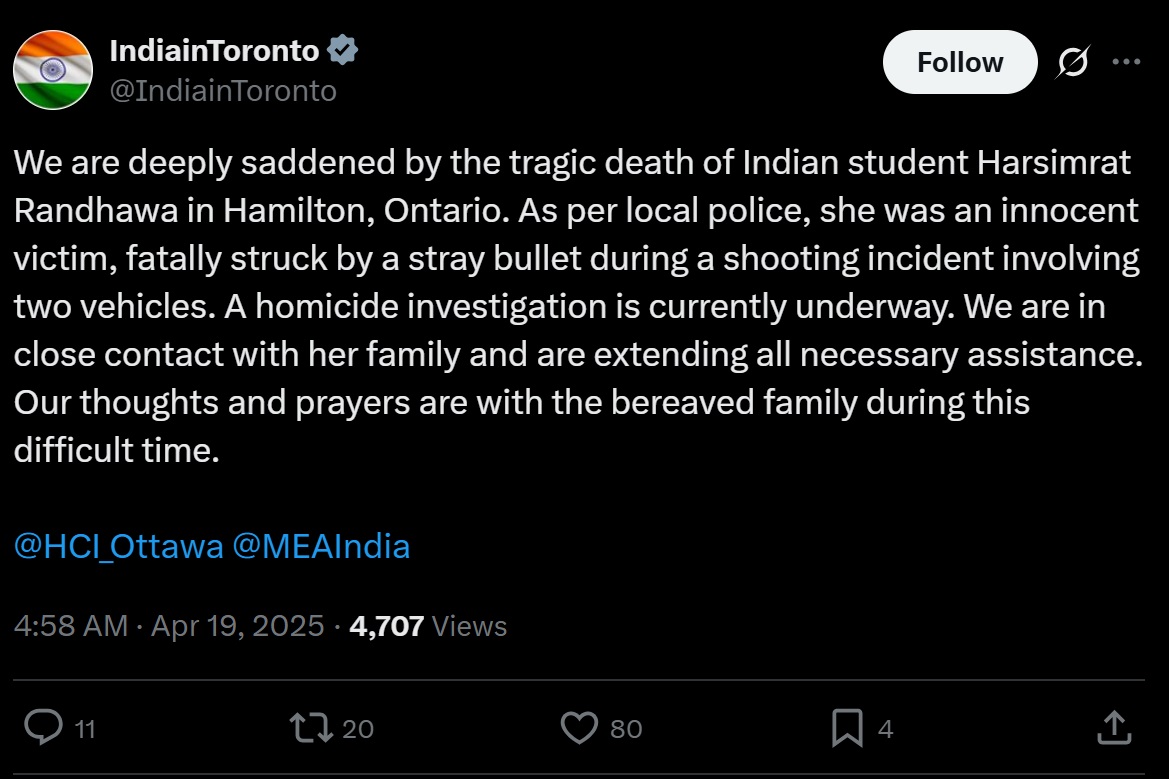The width and height of the screenshot is (1169, 779).
Task: Click the Grok icon beside Follow
Action: (x=1073, y=63)
